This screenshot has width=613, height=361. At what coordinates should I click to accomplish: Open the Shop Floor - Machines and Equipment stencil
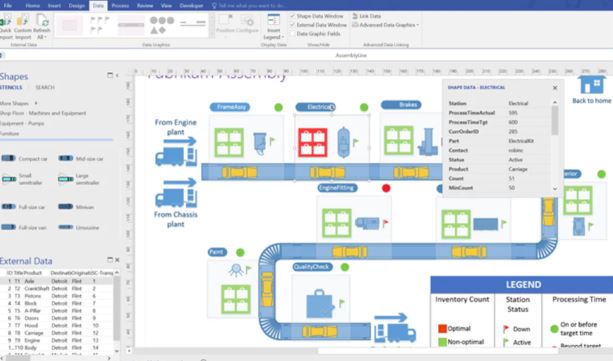[x=43, y=113]
